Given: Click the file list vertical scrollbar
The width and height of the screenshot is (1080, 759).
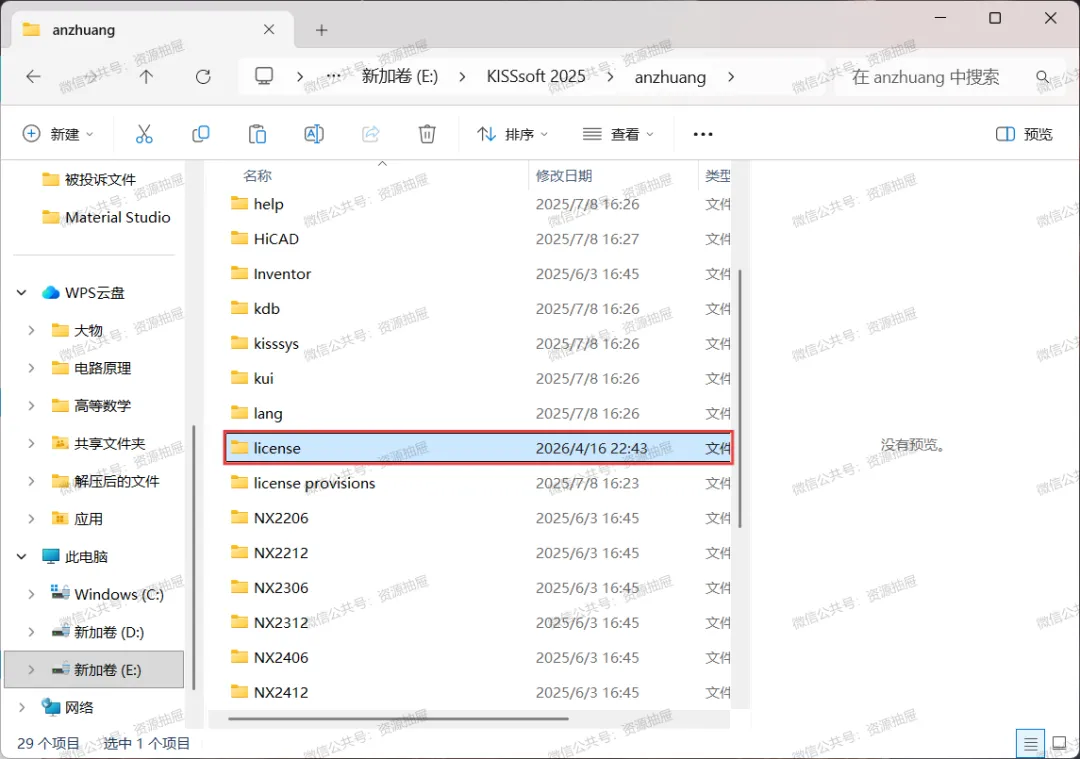Looking at the screenshot, I should click(x=740, y=399).
